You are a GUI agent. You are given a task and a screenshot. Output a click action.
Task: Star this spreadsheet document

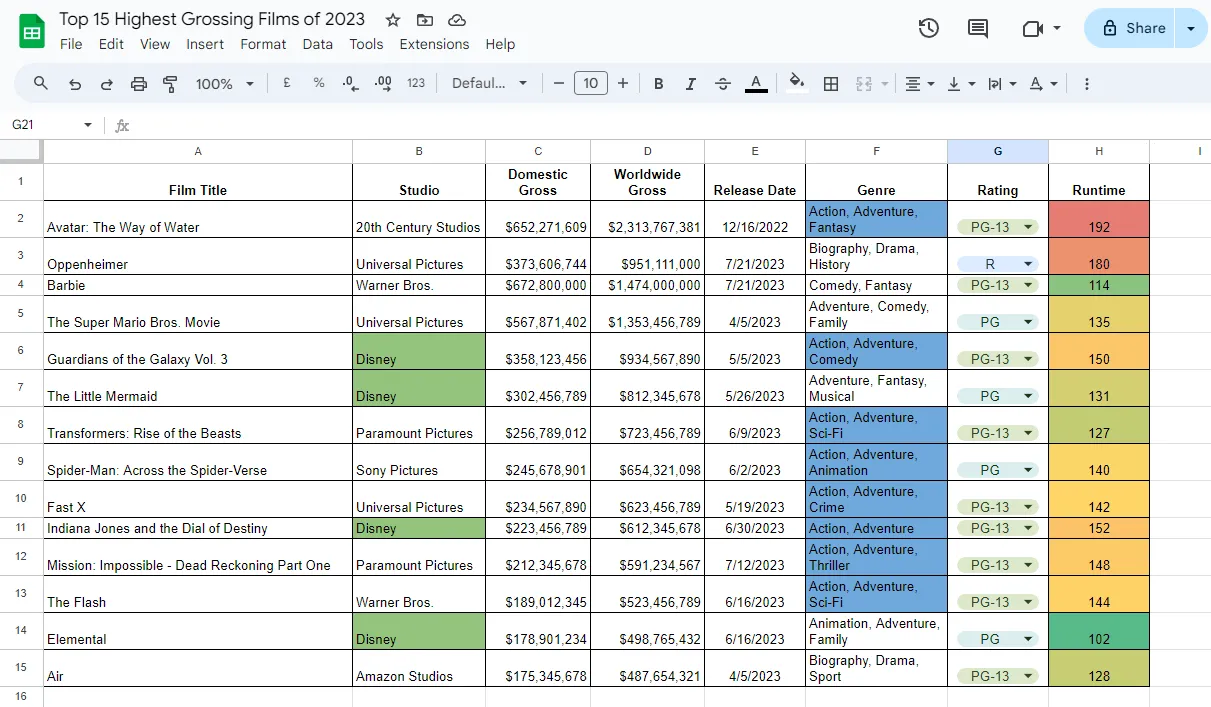pos(393,20)
